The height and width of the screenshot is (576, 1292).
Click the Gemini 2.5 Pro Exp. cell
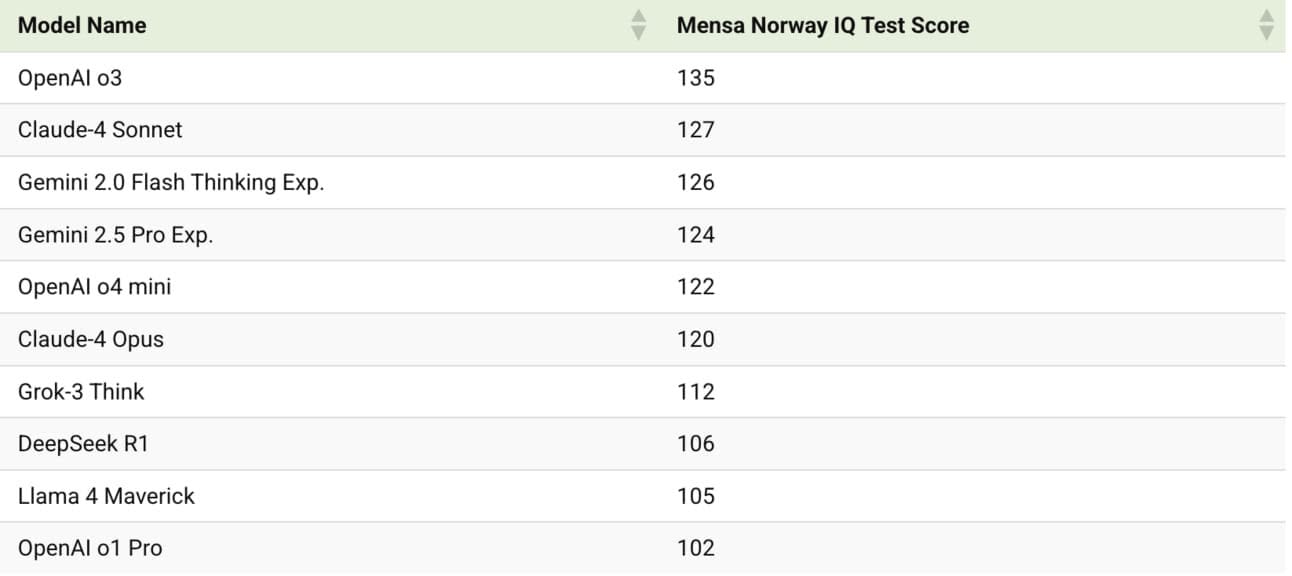click(x=116, y=235)
